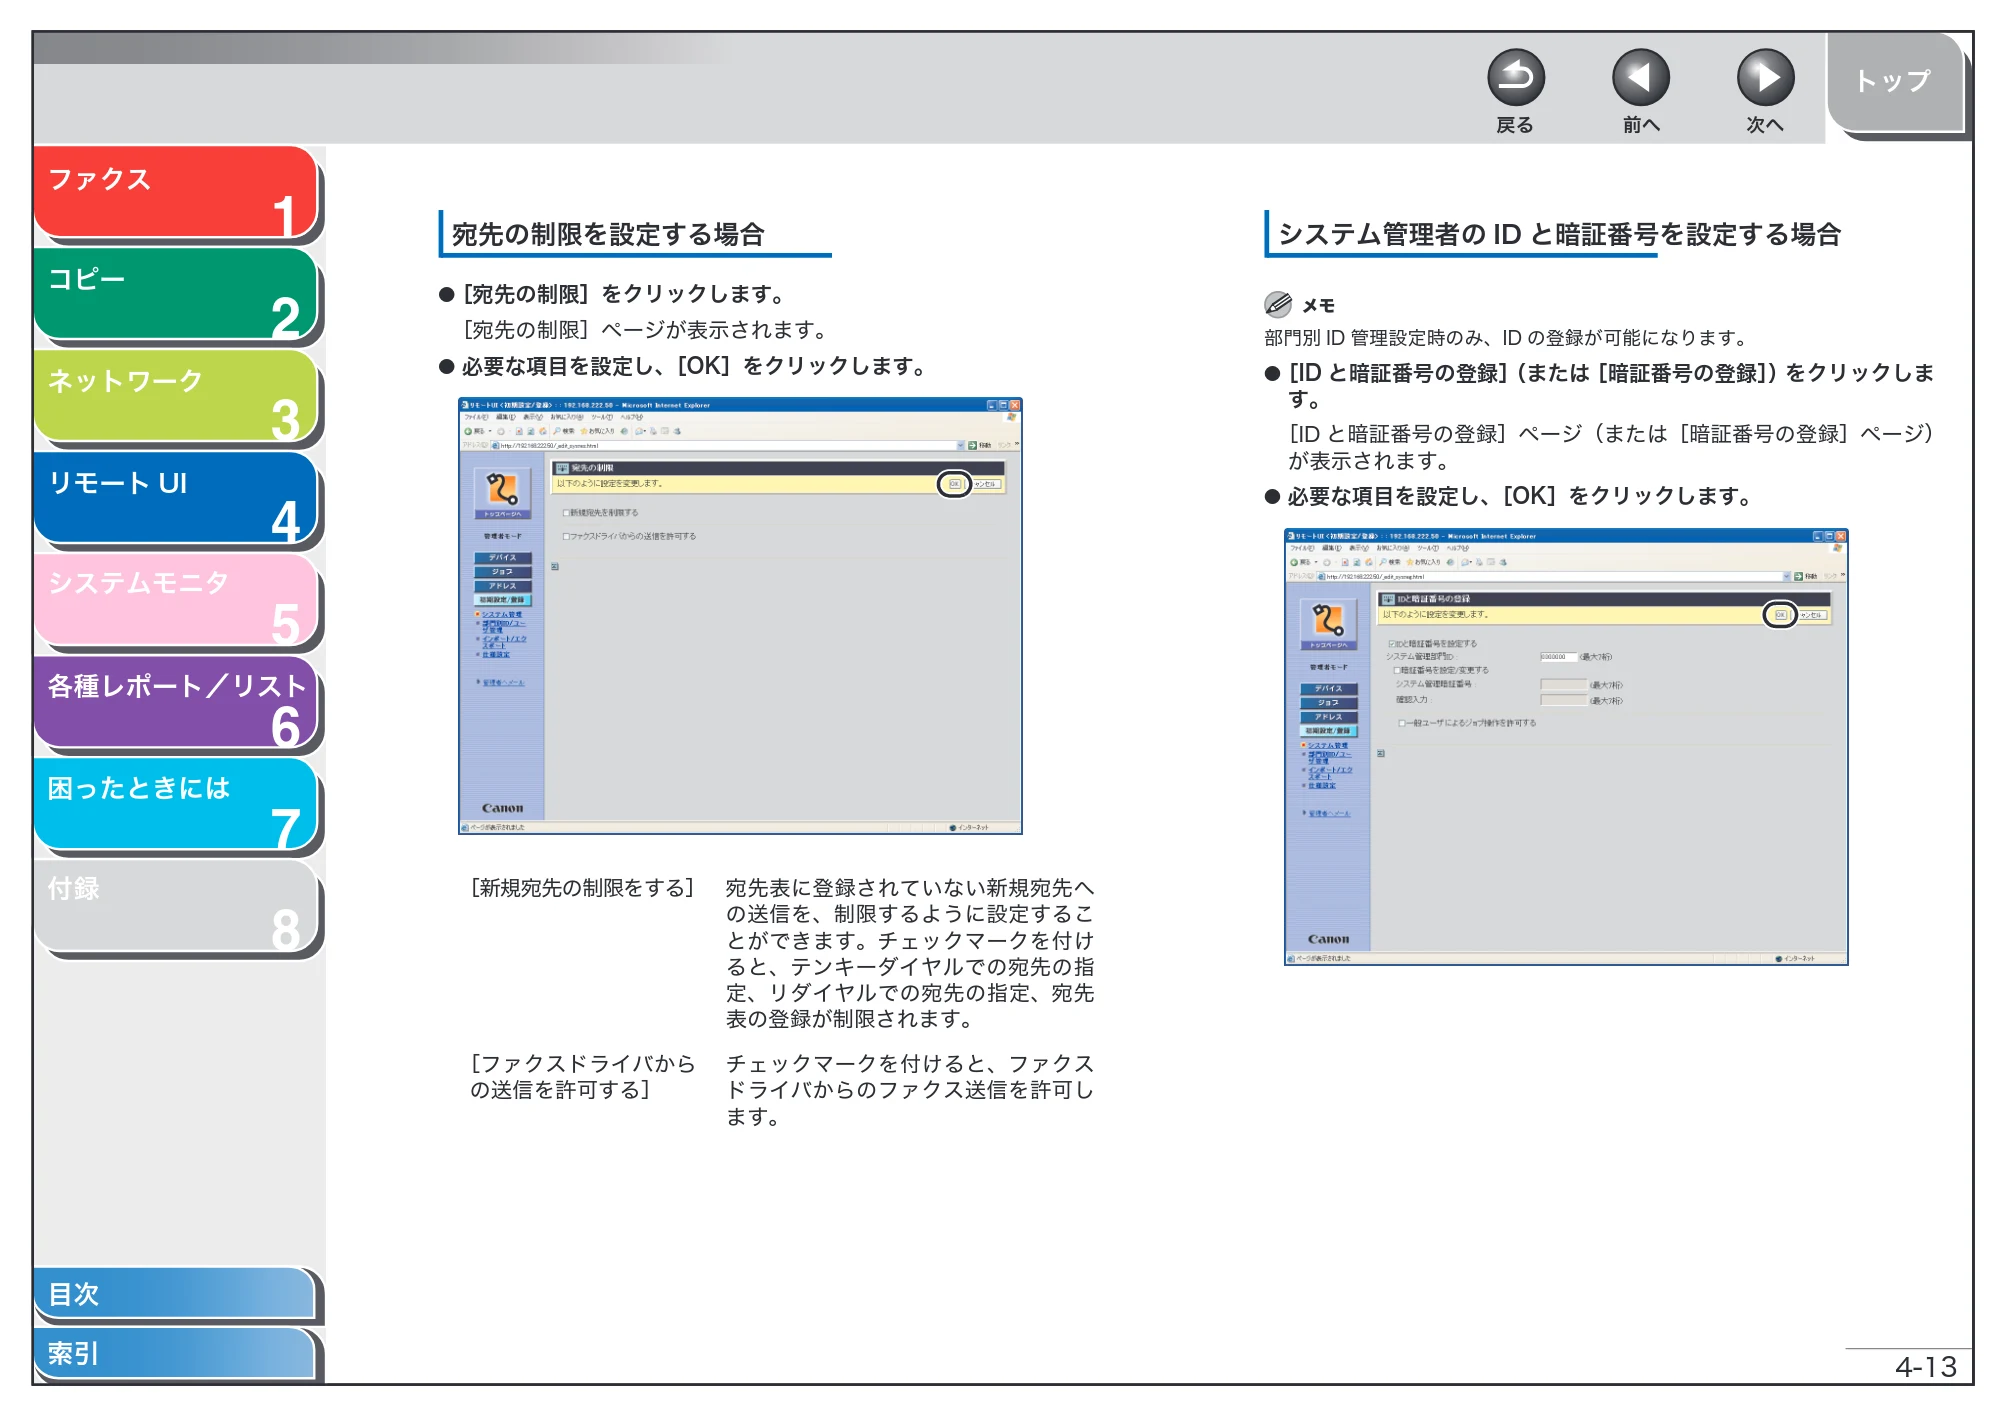Click OK in IDと暗証番号の登録 screenshot

coord(1781,615)
